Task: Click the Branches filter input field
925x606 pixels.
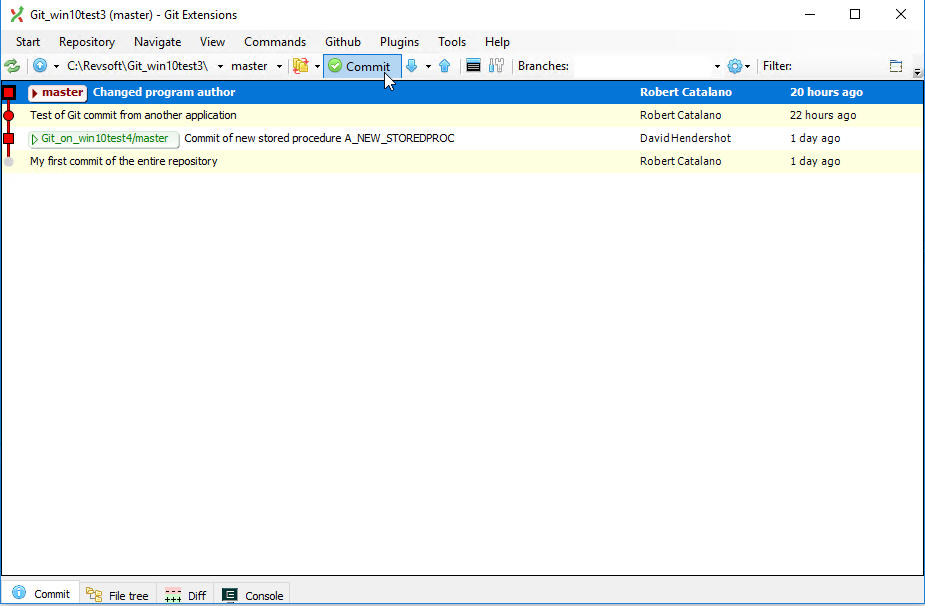Action: [x=641, y=66]
